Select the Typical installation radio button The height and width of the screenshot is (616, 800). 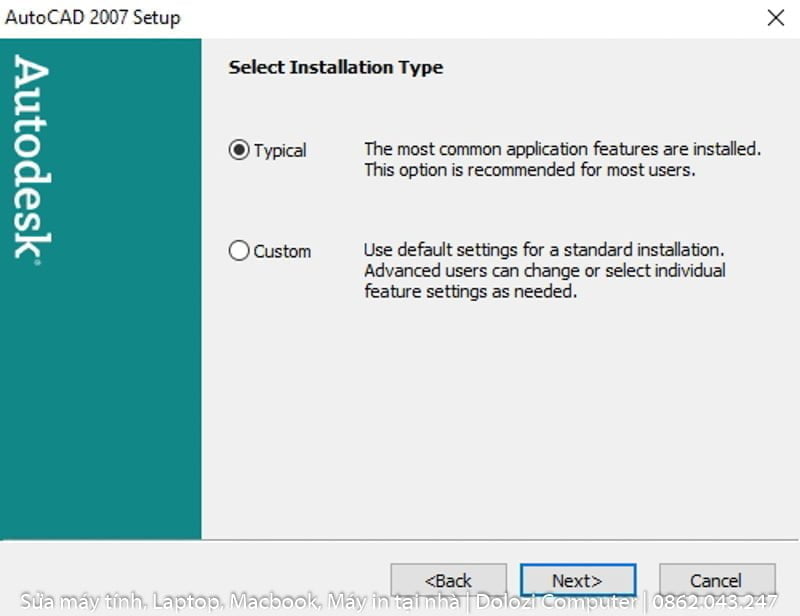(x=239, y=151)
